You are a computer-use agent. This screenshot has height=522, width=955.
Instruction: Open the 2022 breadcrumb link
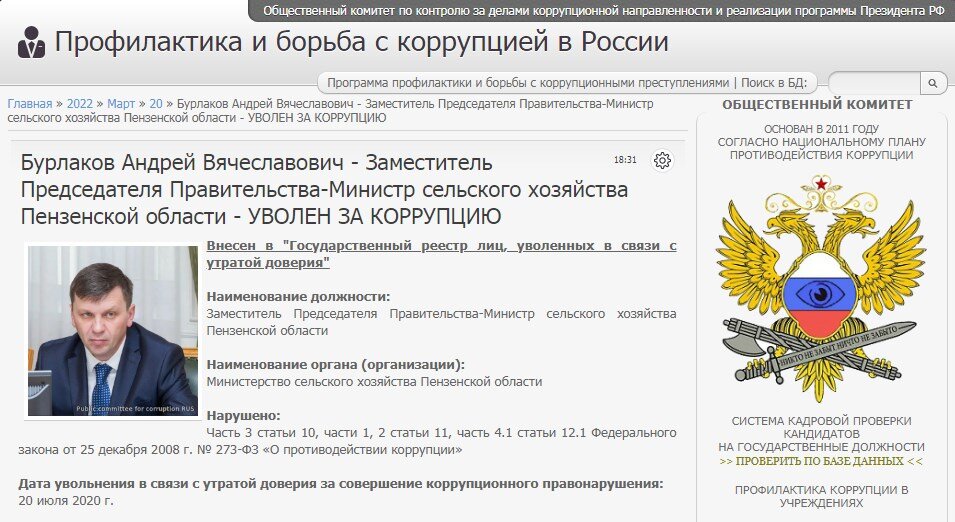[80, 104]
